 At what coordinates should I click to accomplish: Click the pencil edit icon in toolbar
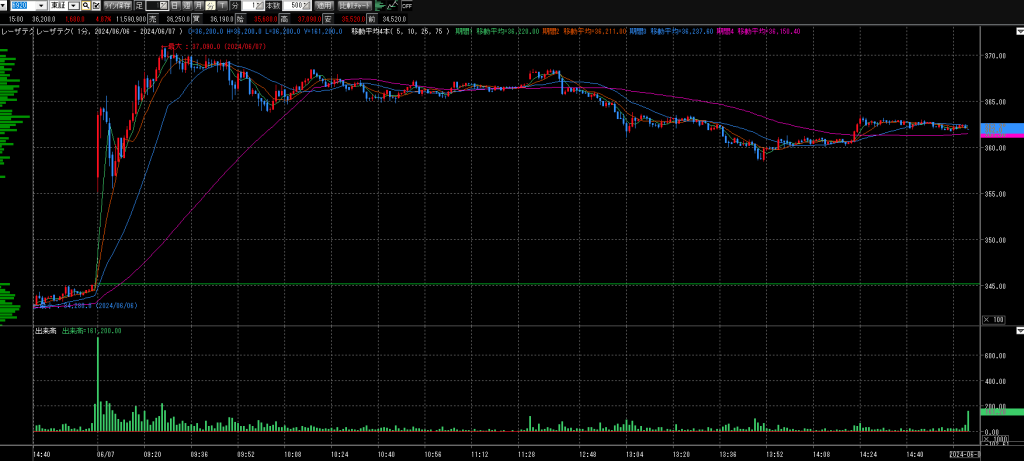[x=96, y=6]
